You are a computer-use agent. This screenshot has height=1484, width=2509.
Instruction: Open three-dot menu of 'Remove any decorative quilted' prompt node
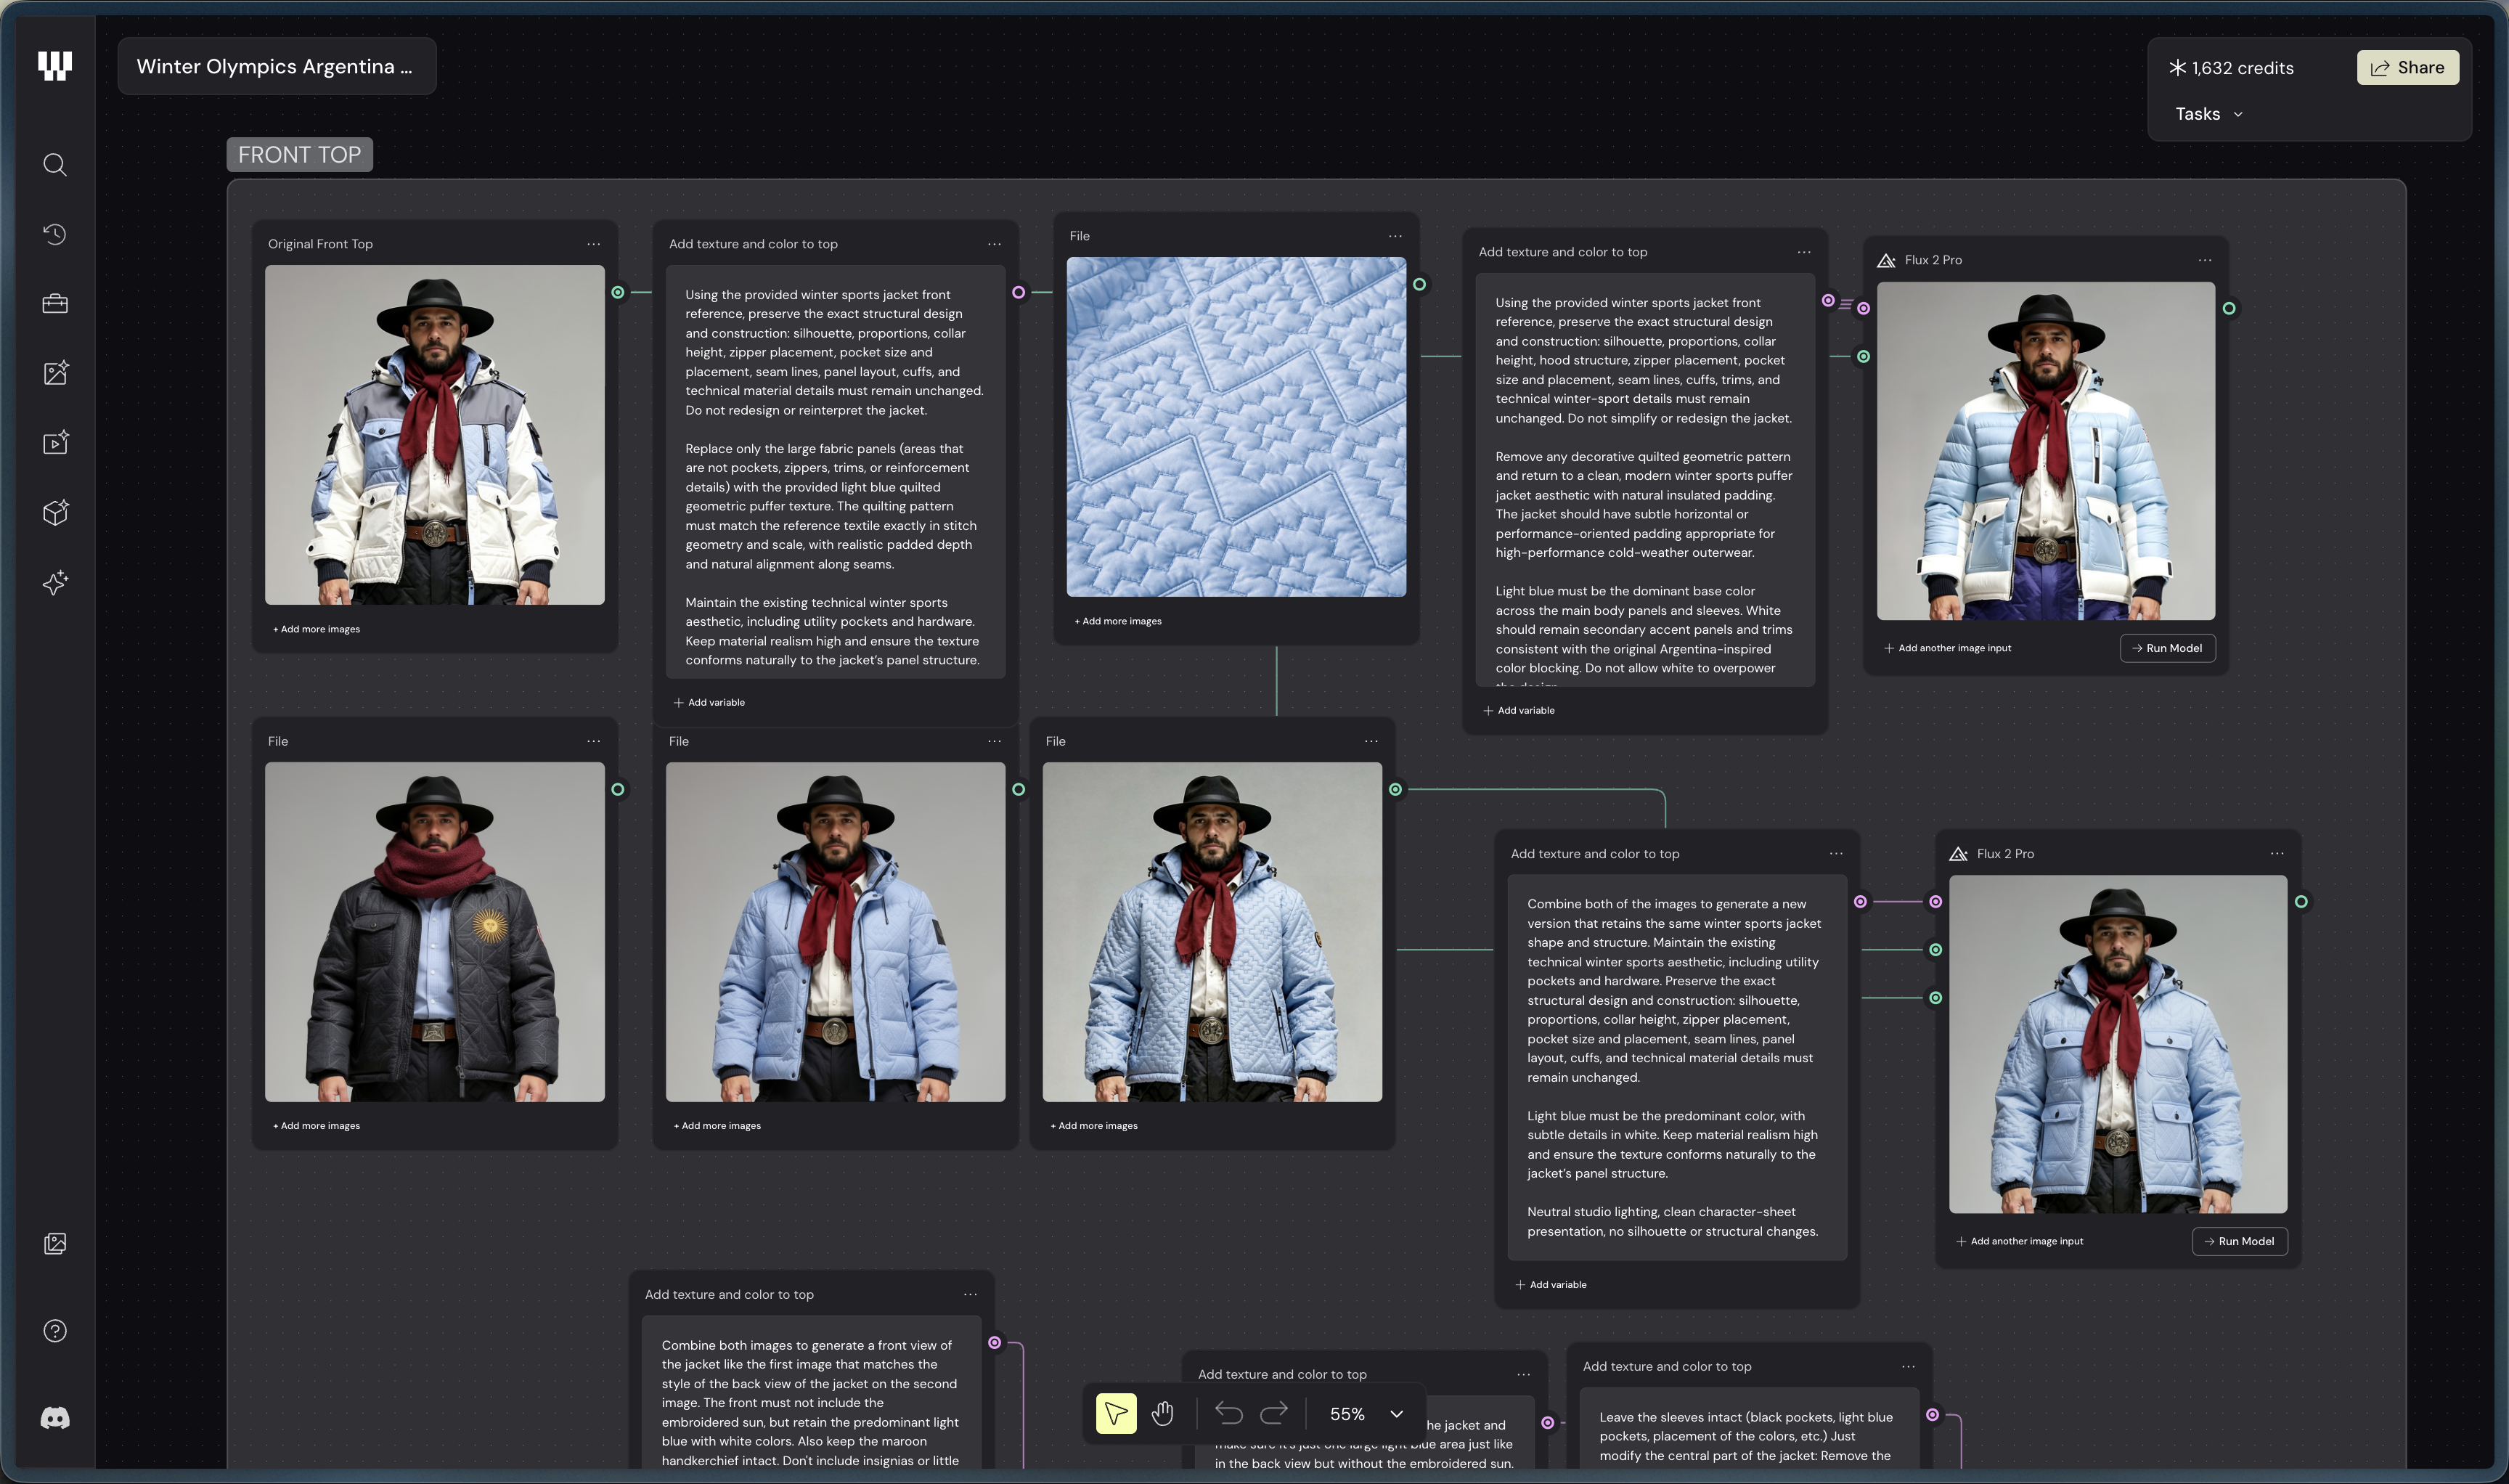pos(1804,252)
